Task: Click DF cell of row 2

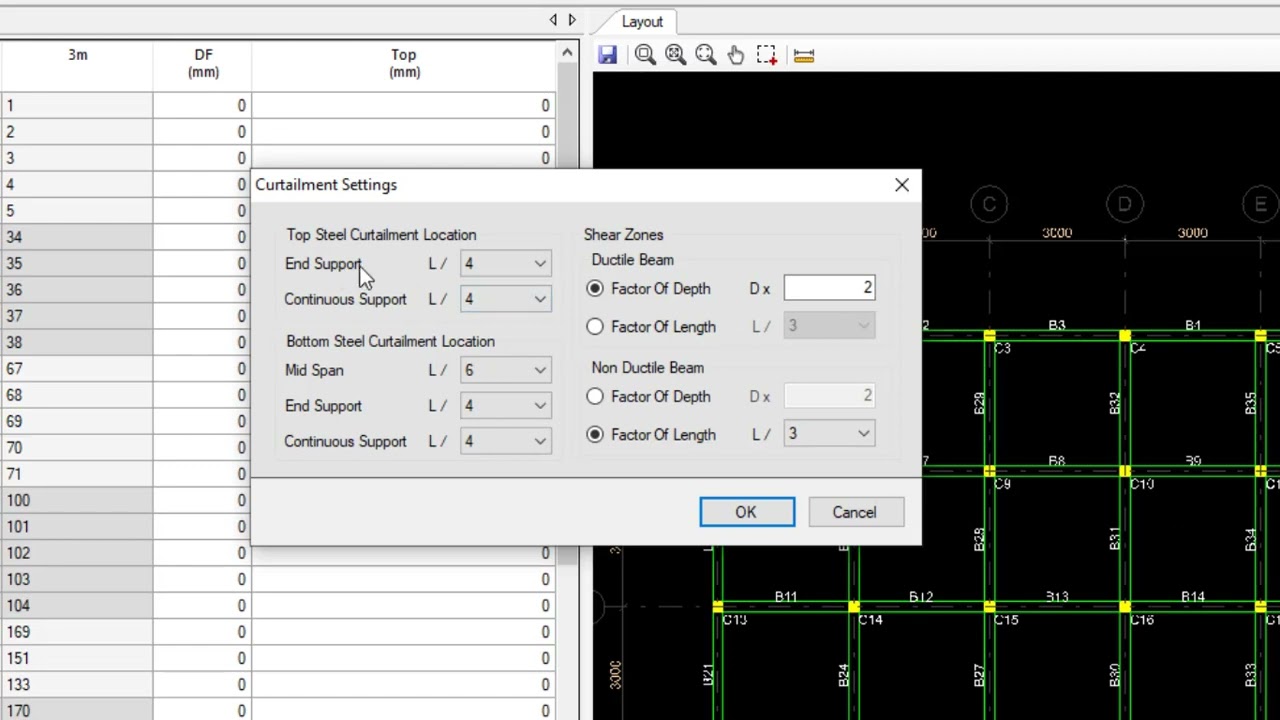Action: pyautogui.click(x=202, y=132)
